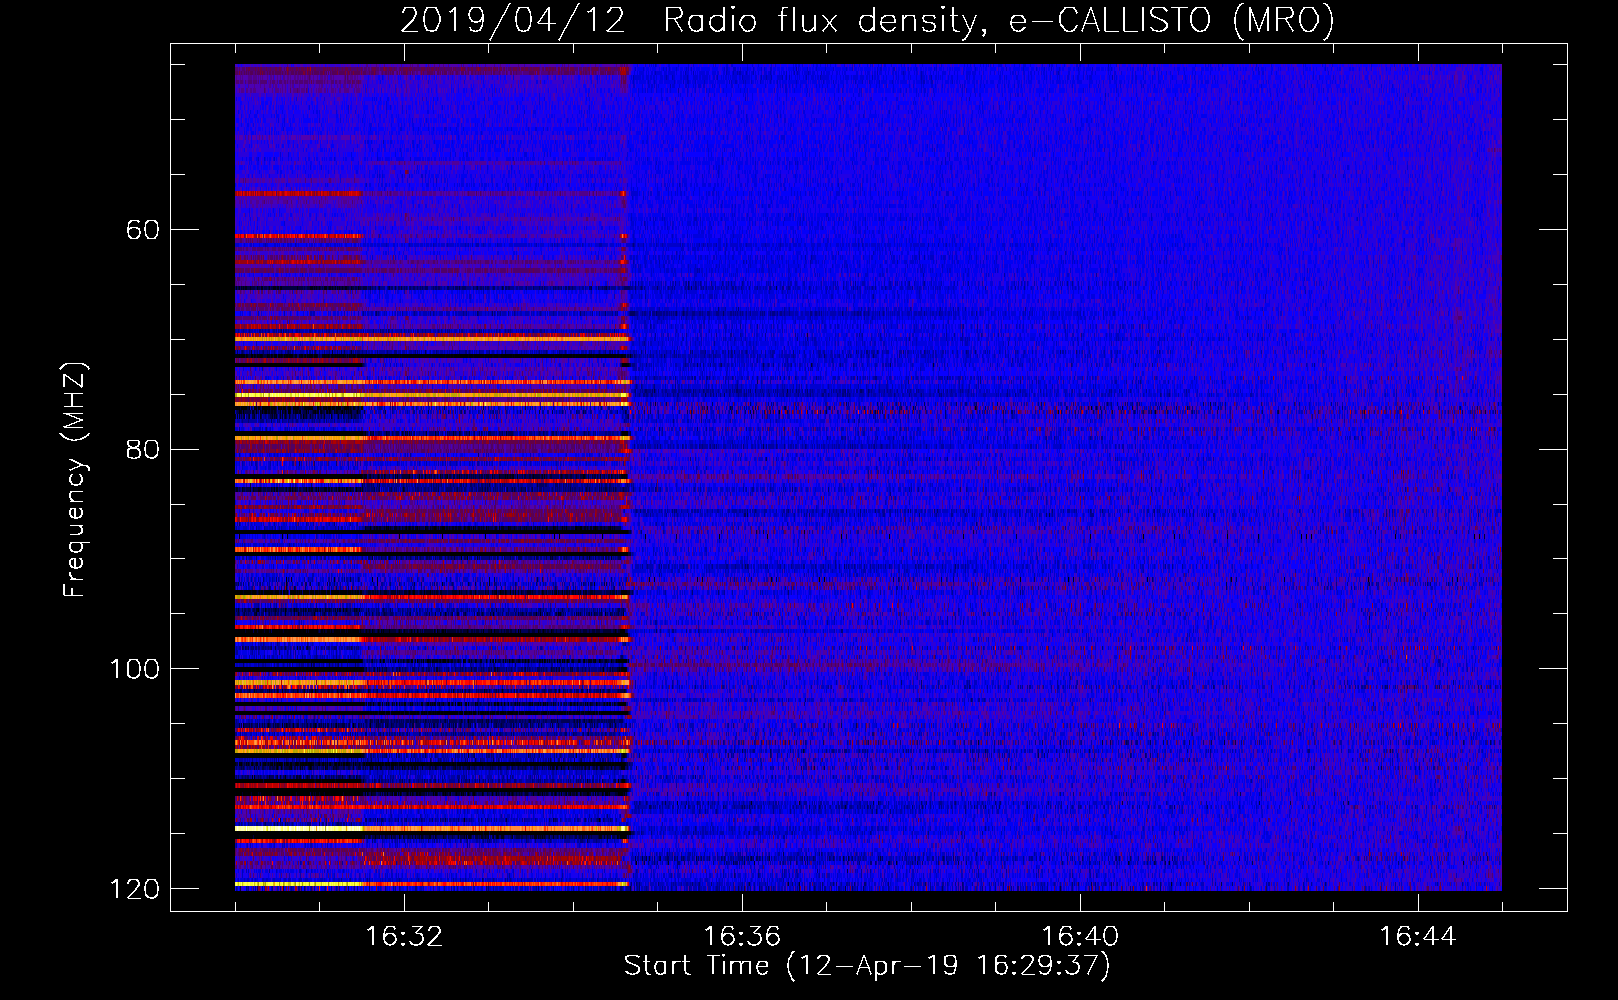Select the 16:44 time tick label

click(x=1418, y=937)
